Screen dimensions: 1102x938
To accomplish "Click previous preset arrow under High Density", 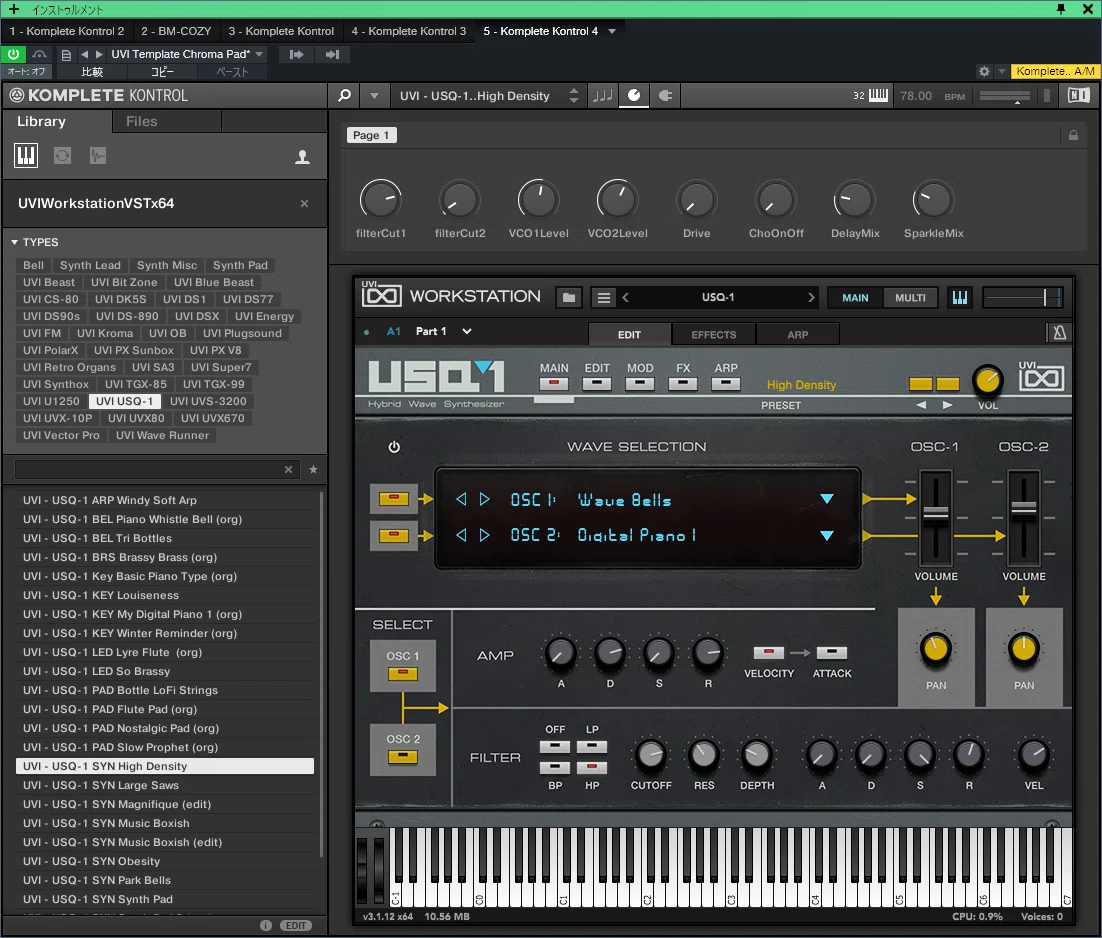I will (921, 405).
